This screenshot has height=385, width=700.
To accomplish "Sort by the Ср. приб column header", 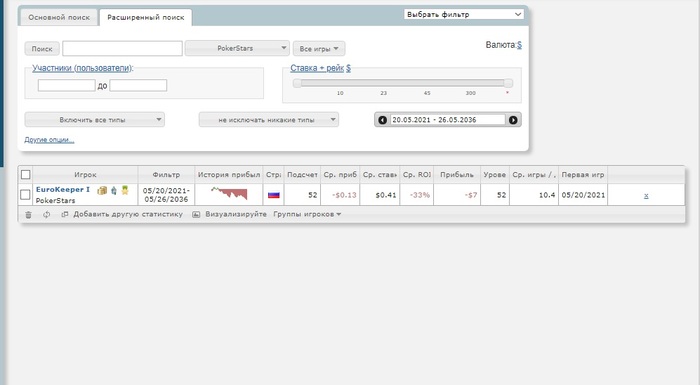I will (x=340, y=175).
